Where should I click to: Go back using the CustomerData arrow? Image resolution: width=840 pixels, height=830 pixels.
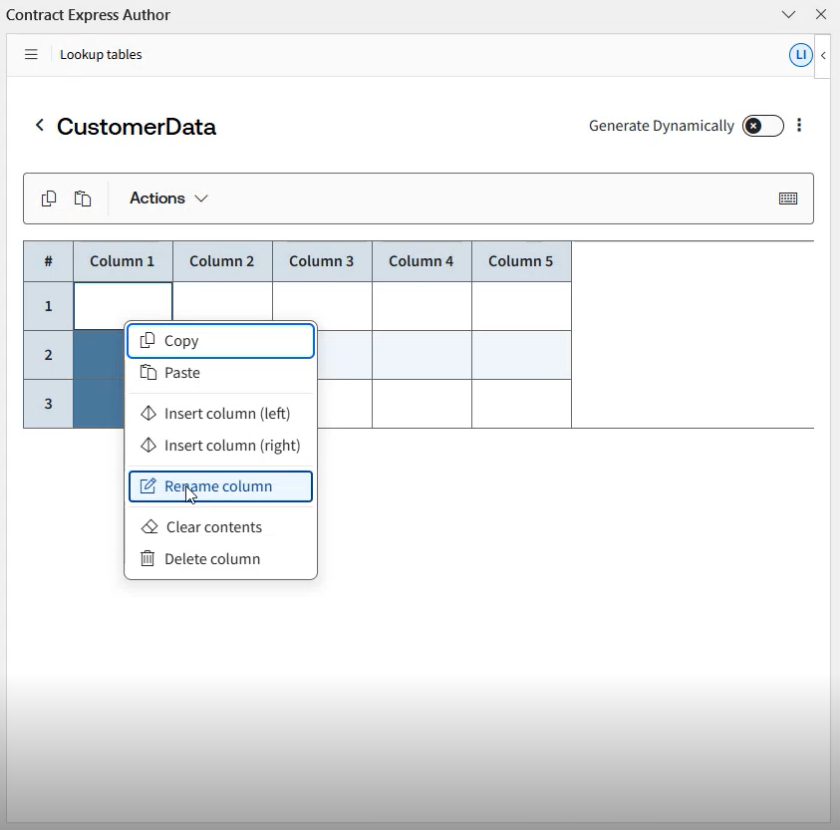point(40,126)
